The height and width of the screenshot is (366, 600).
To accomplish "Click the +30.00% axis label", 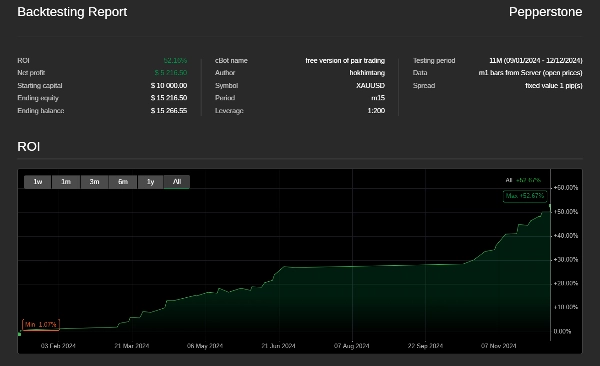I will tap(566, 260).
